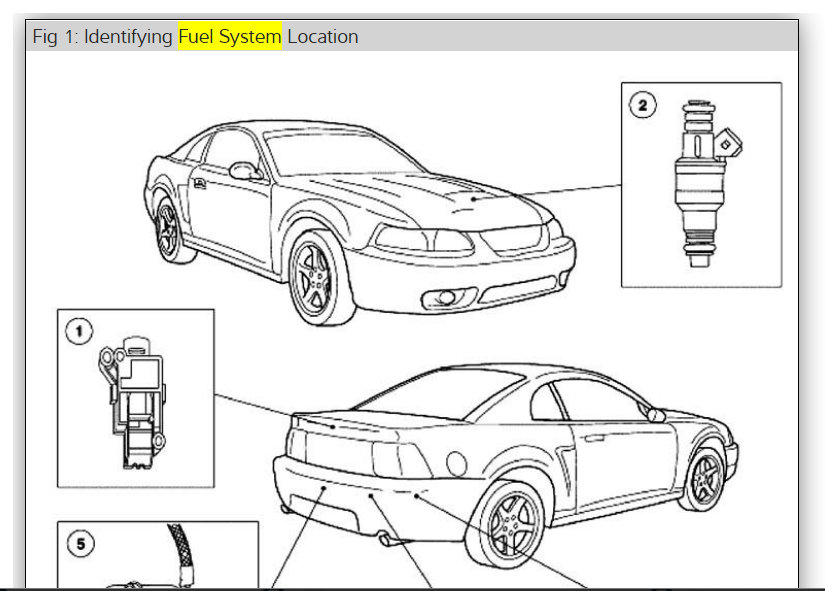
Task: Click the rear-view car illustration
Action: pos(505,466)
